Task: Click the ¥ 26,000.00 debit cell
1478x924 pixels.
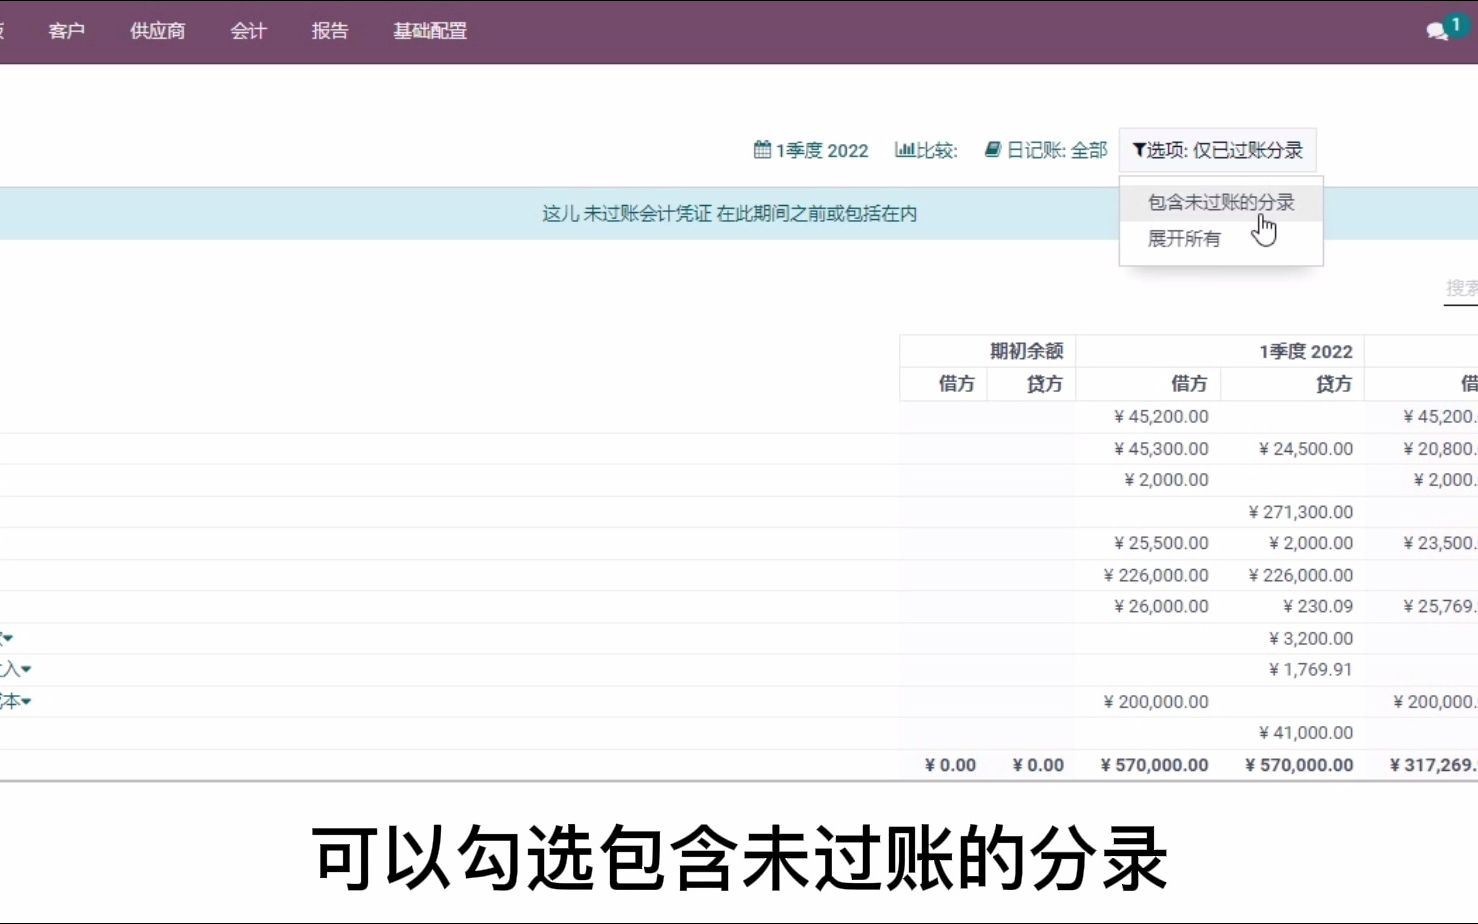Action: (x=1161, y=606)
